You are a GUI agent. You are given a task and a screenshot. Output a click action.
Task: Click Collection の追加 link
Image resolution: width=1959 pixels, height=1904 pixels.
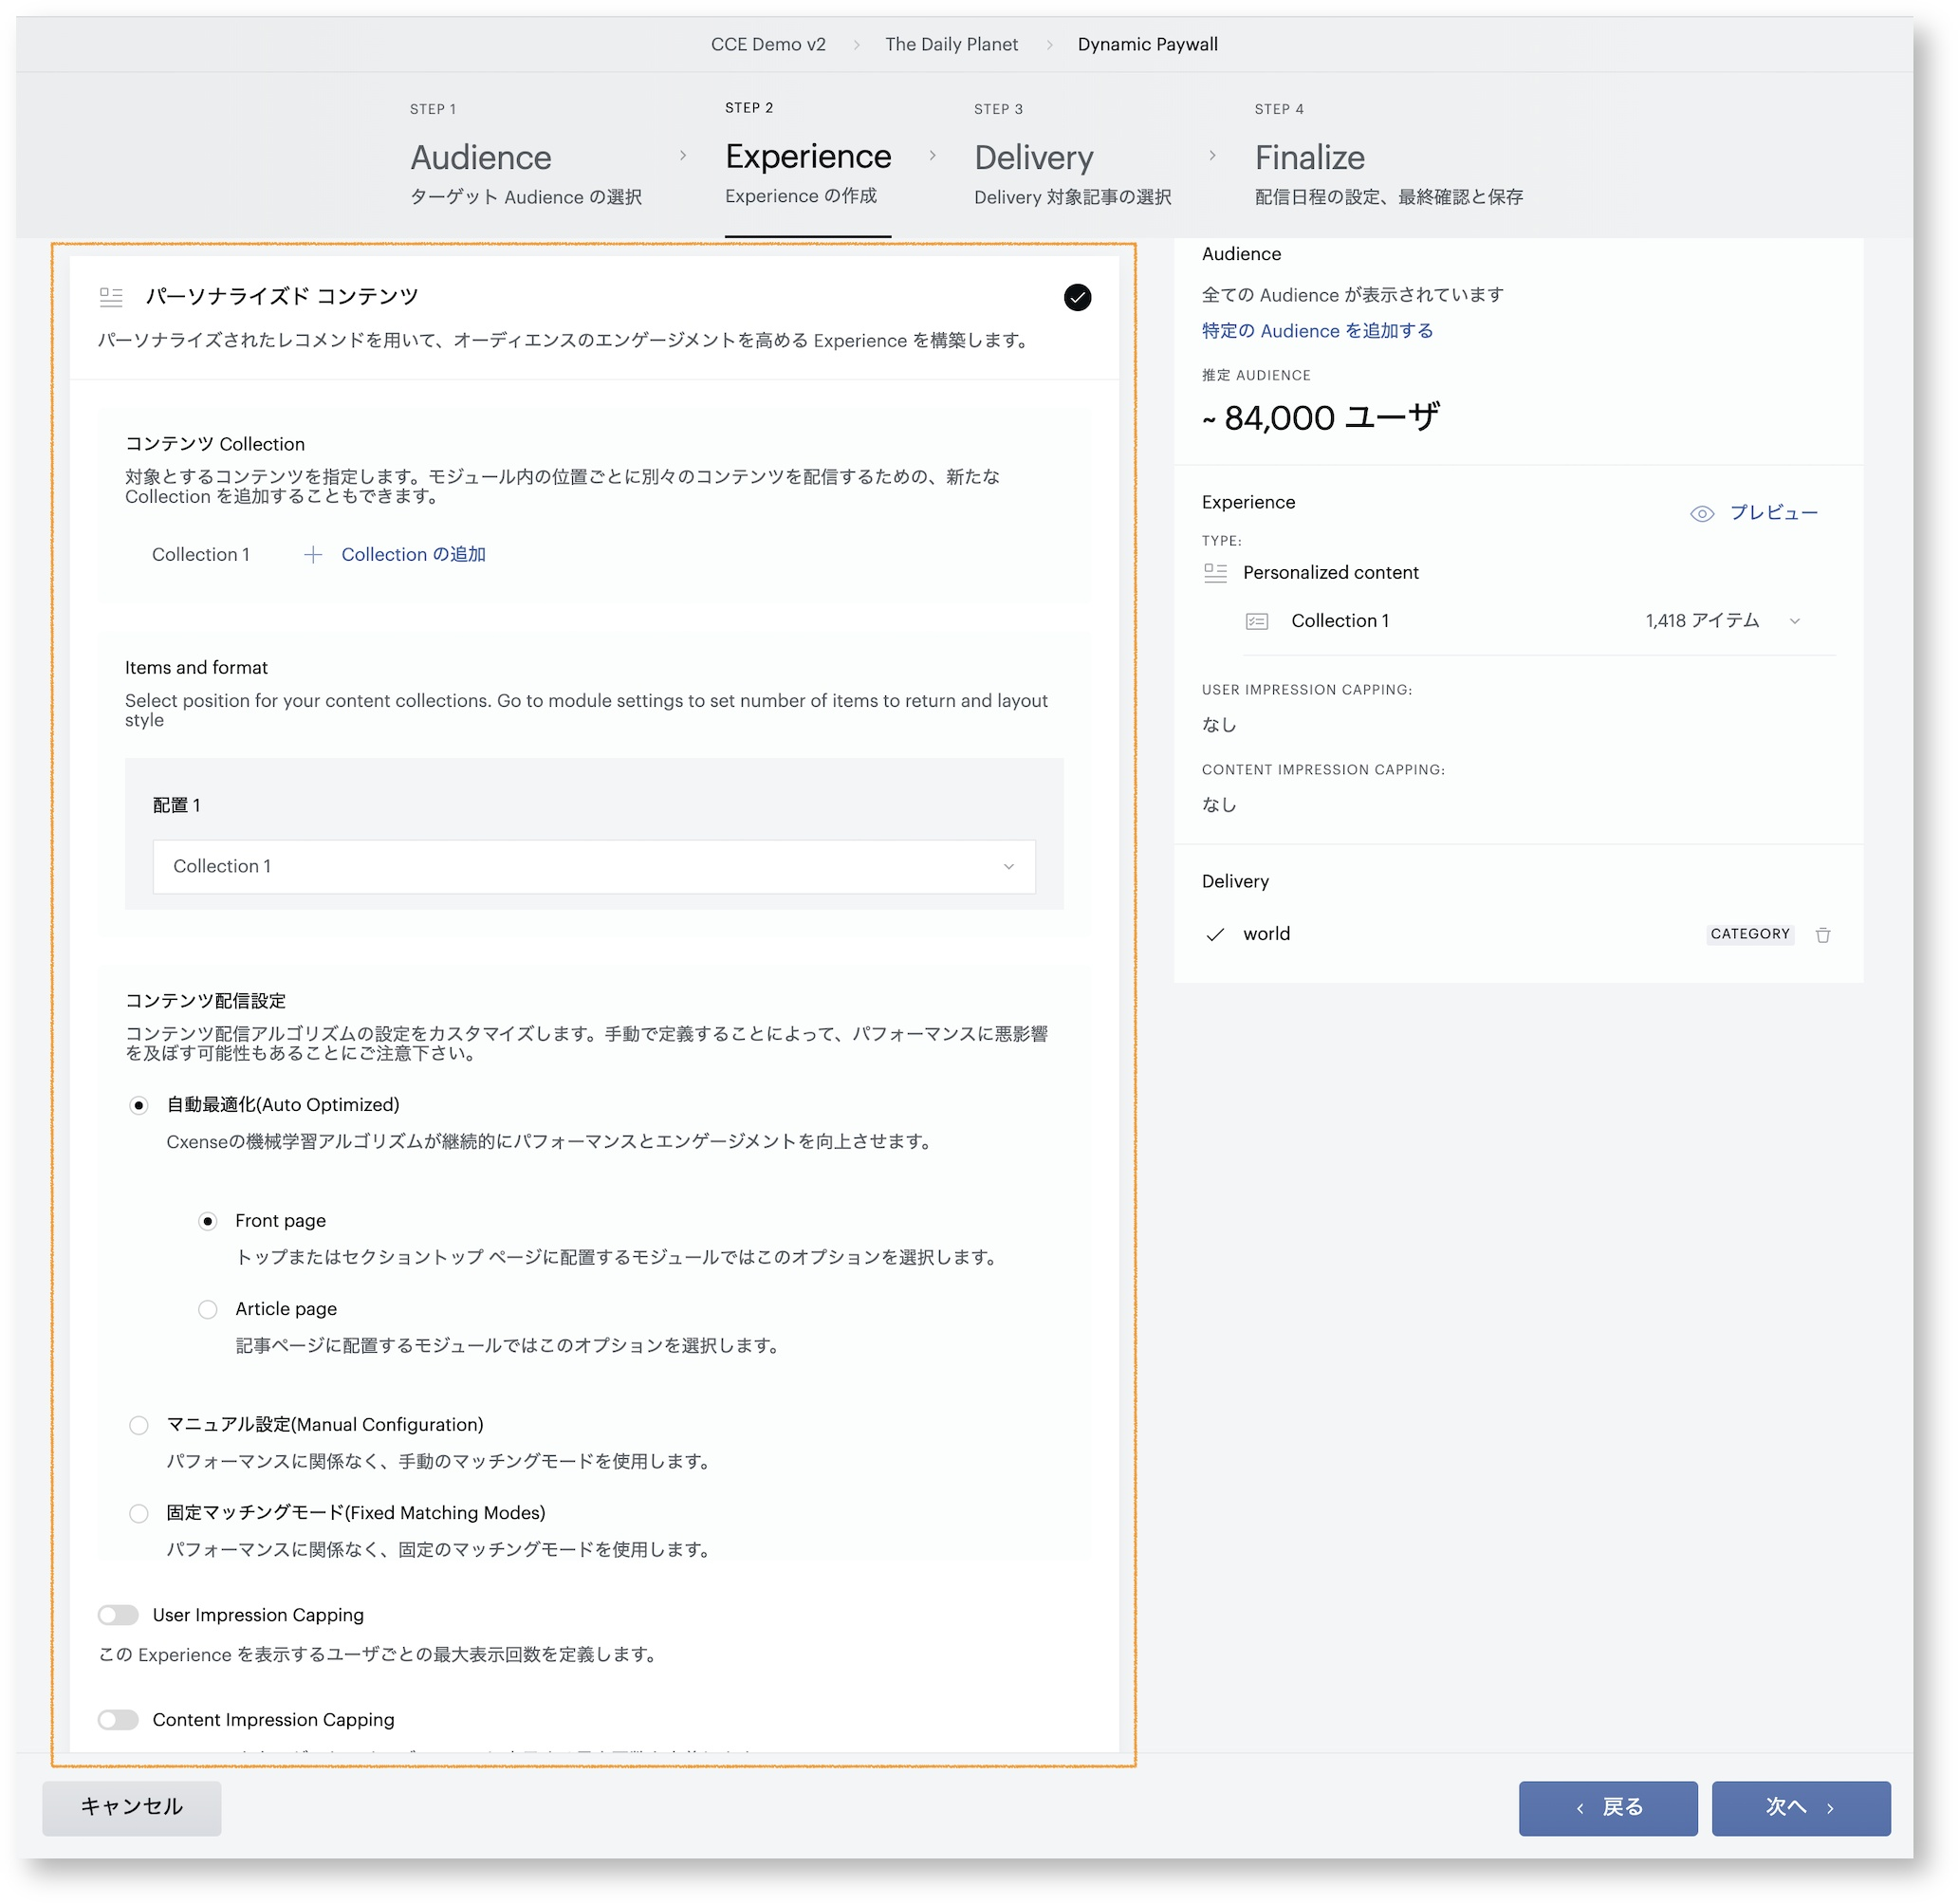(413, 555)
